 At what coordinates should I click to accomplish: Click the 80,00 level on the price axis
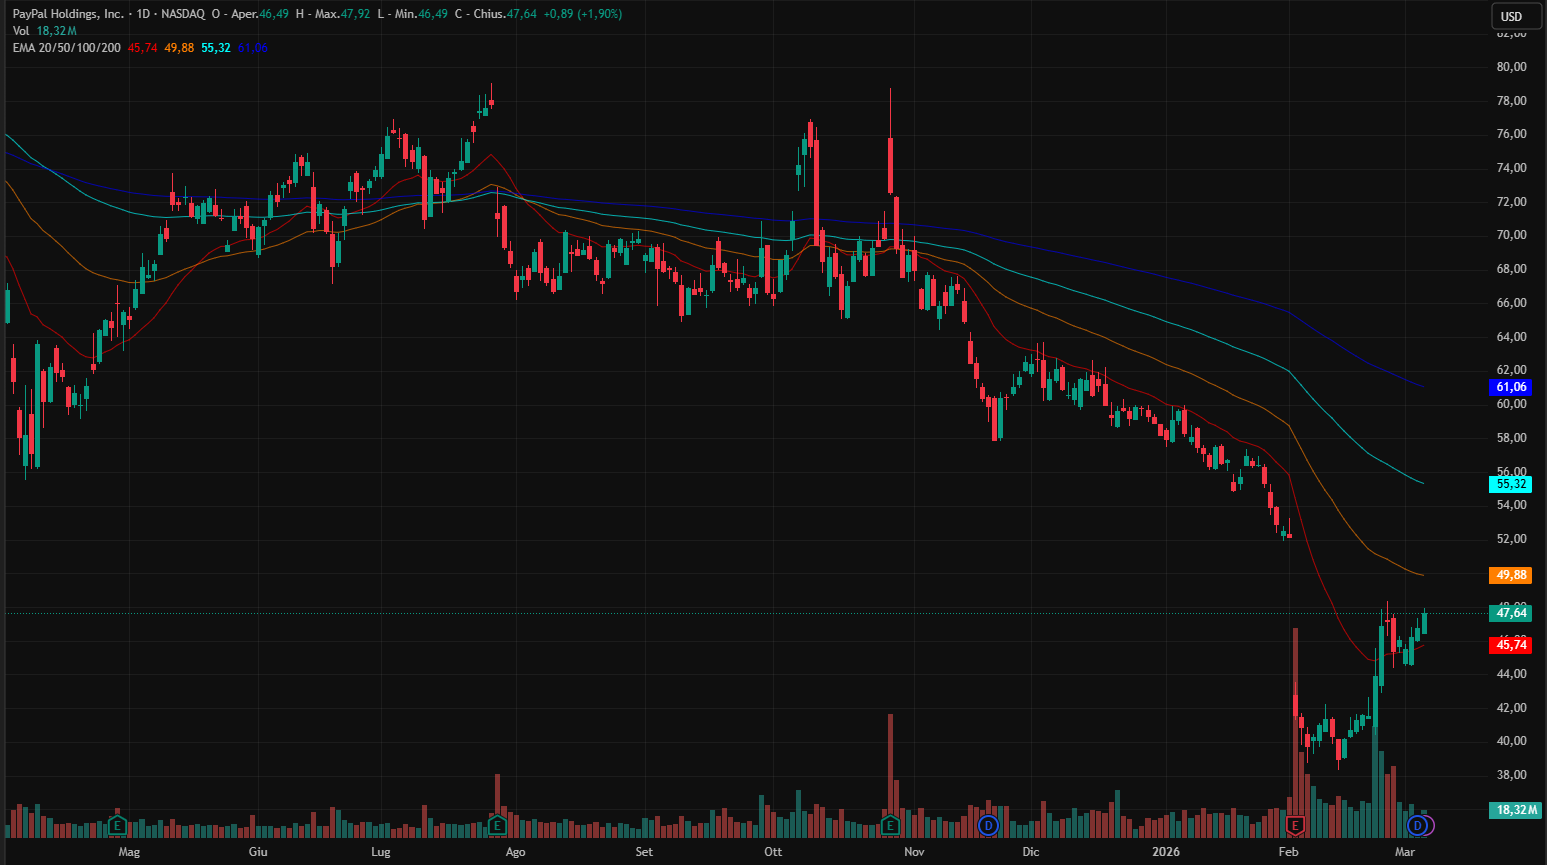coord(1511,67)
